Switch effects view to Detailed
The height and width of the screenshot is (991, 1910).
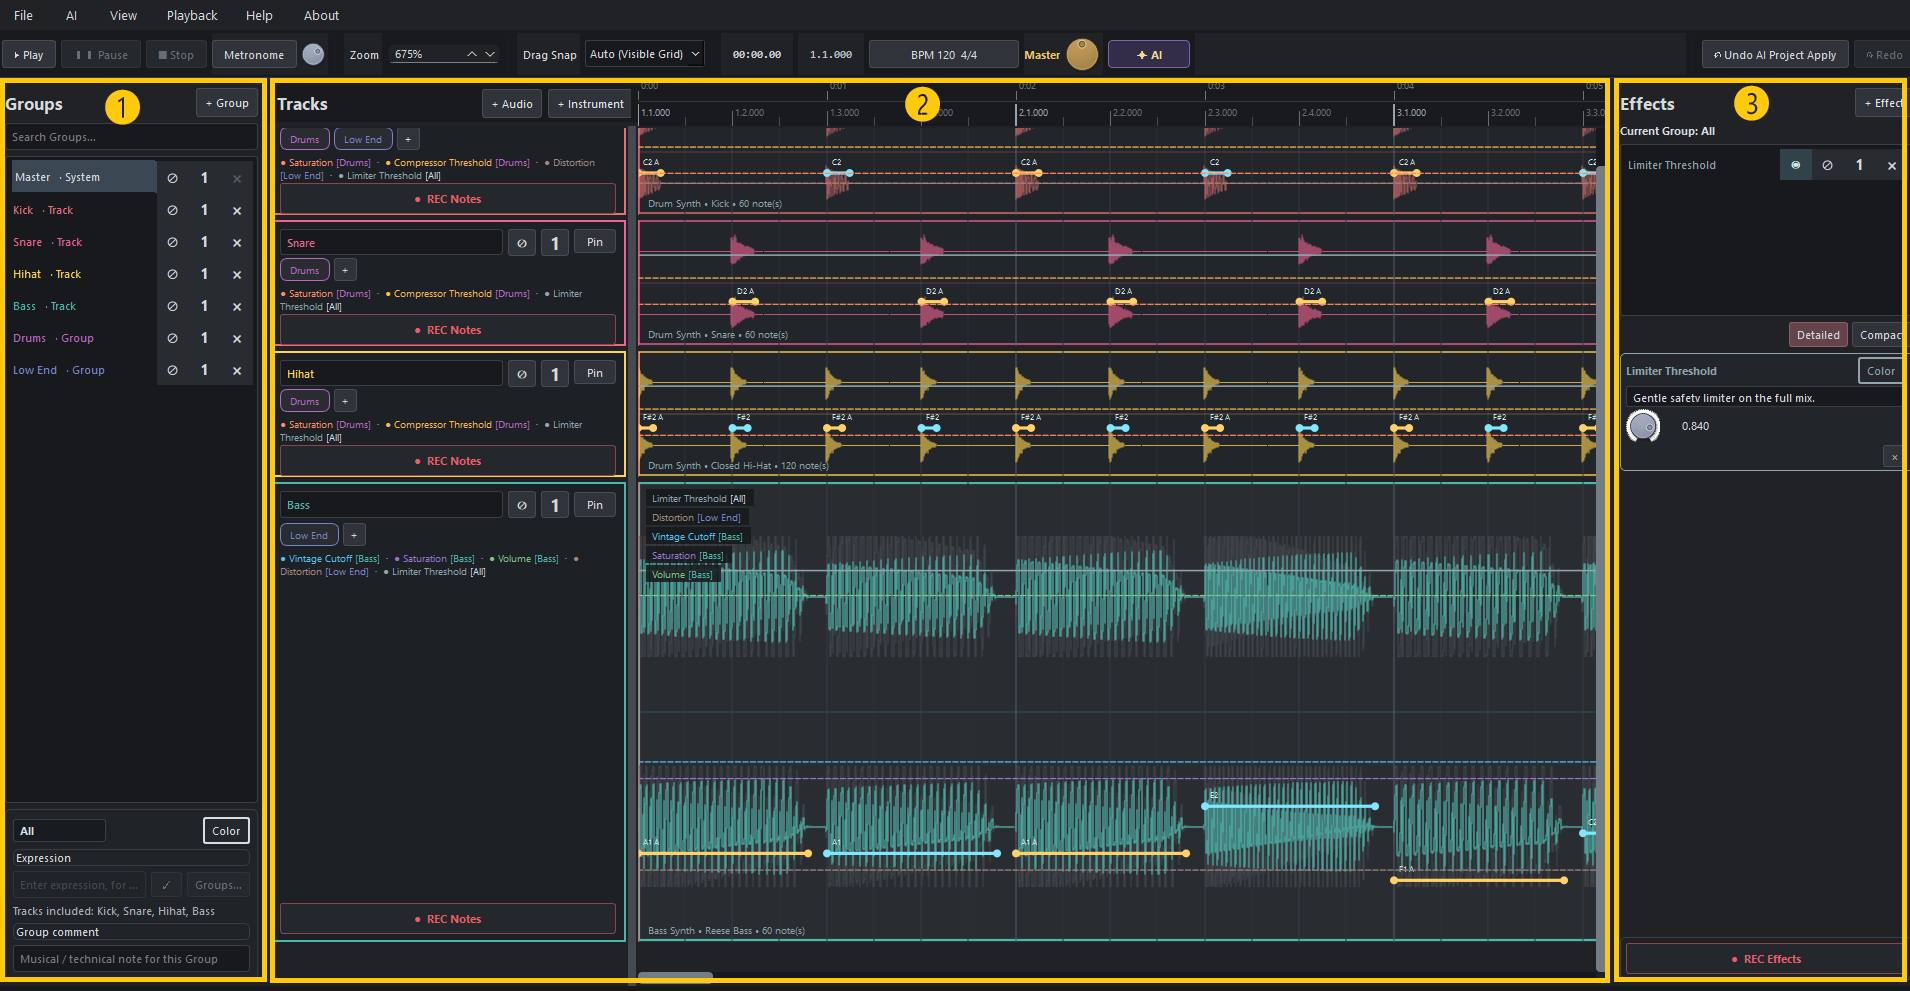point(1817,335)
